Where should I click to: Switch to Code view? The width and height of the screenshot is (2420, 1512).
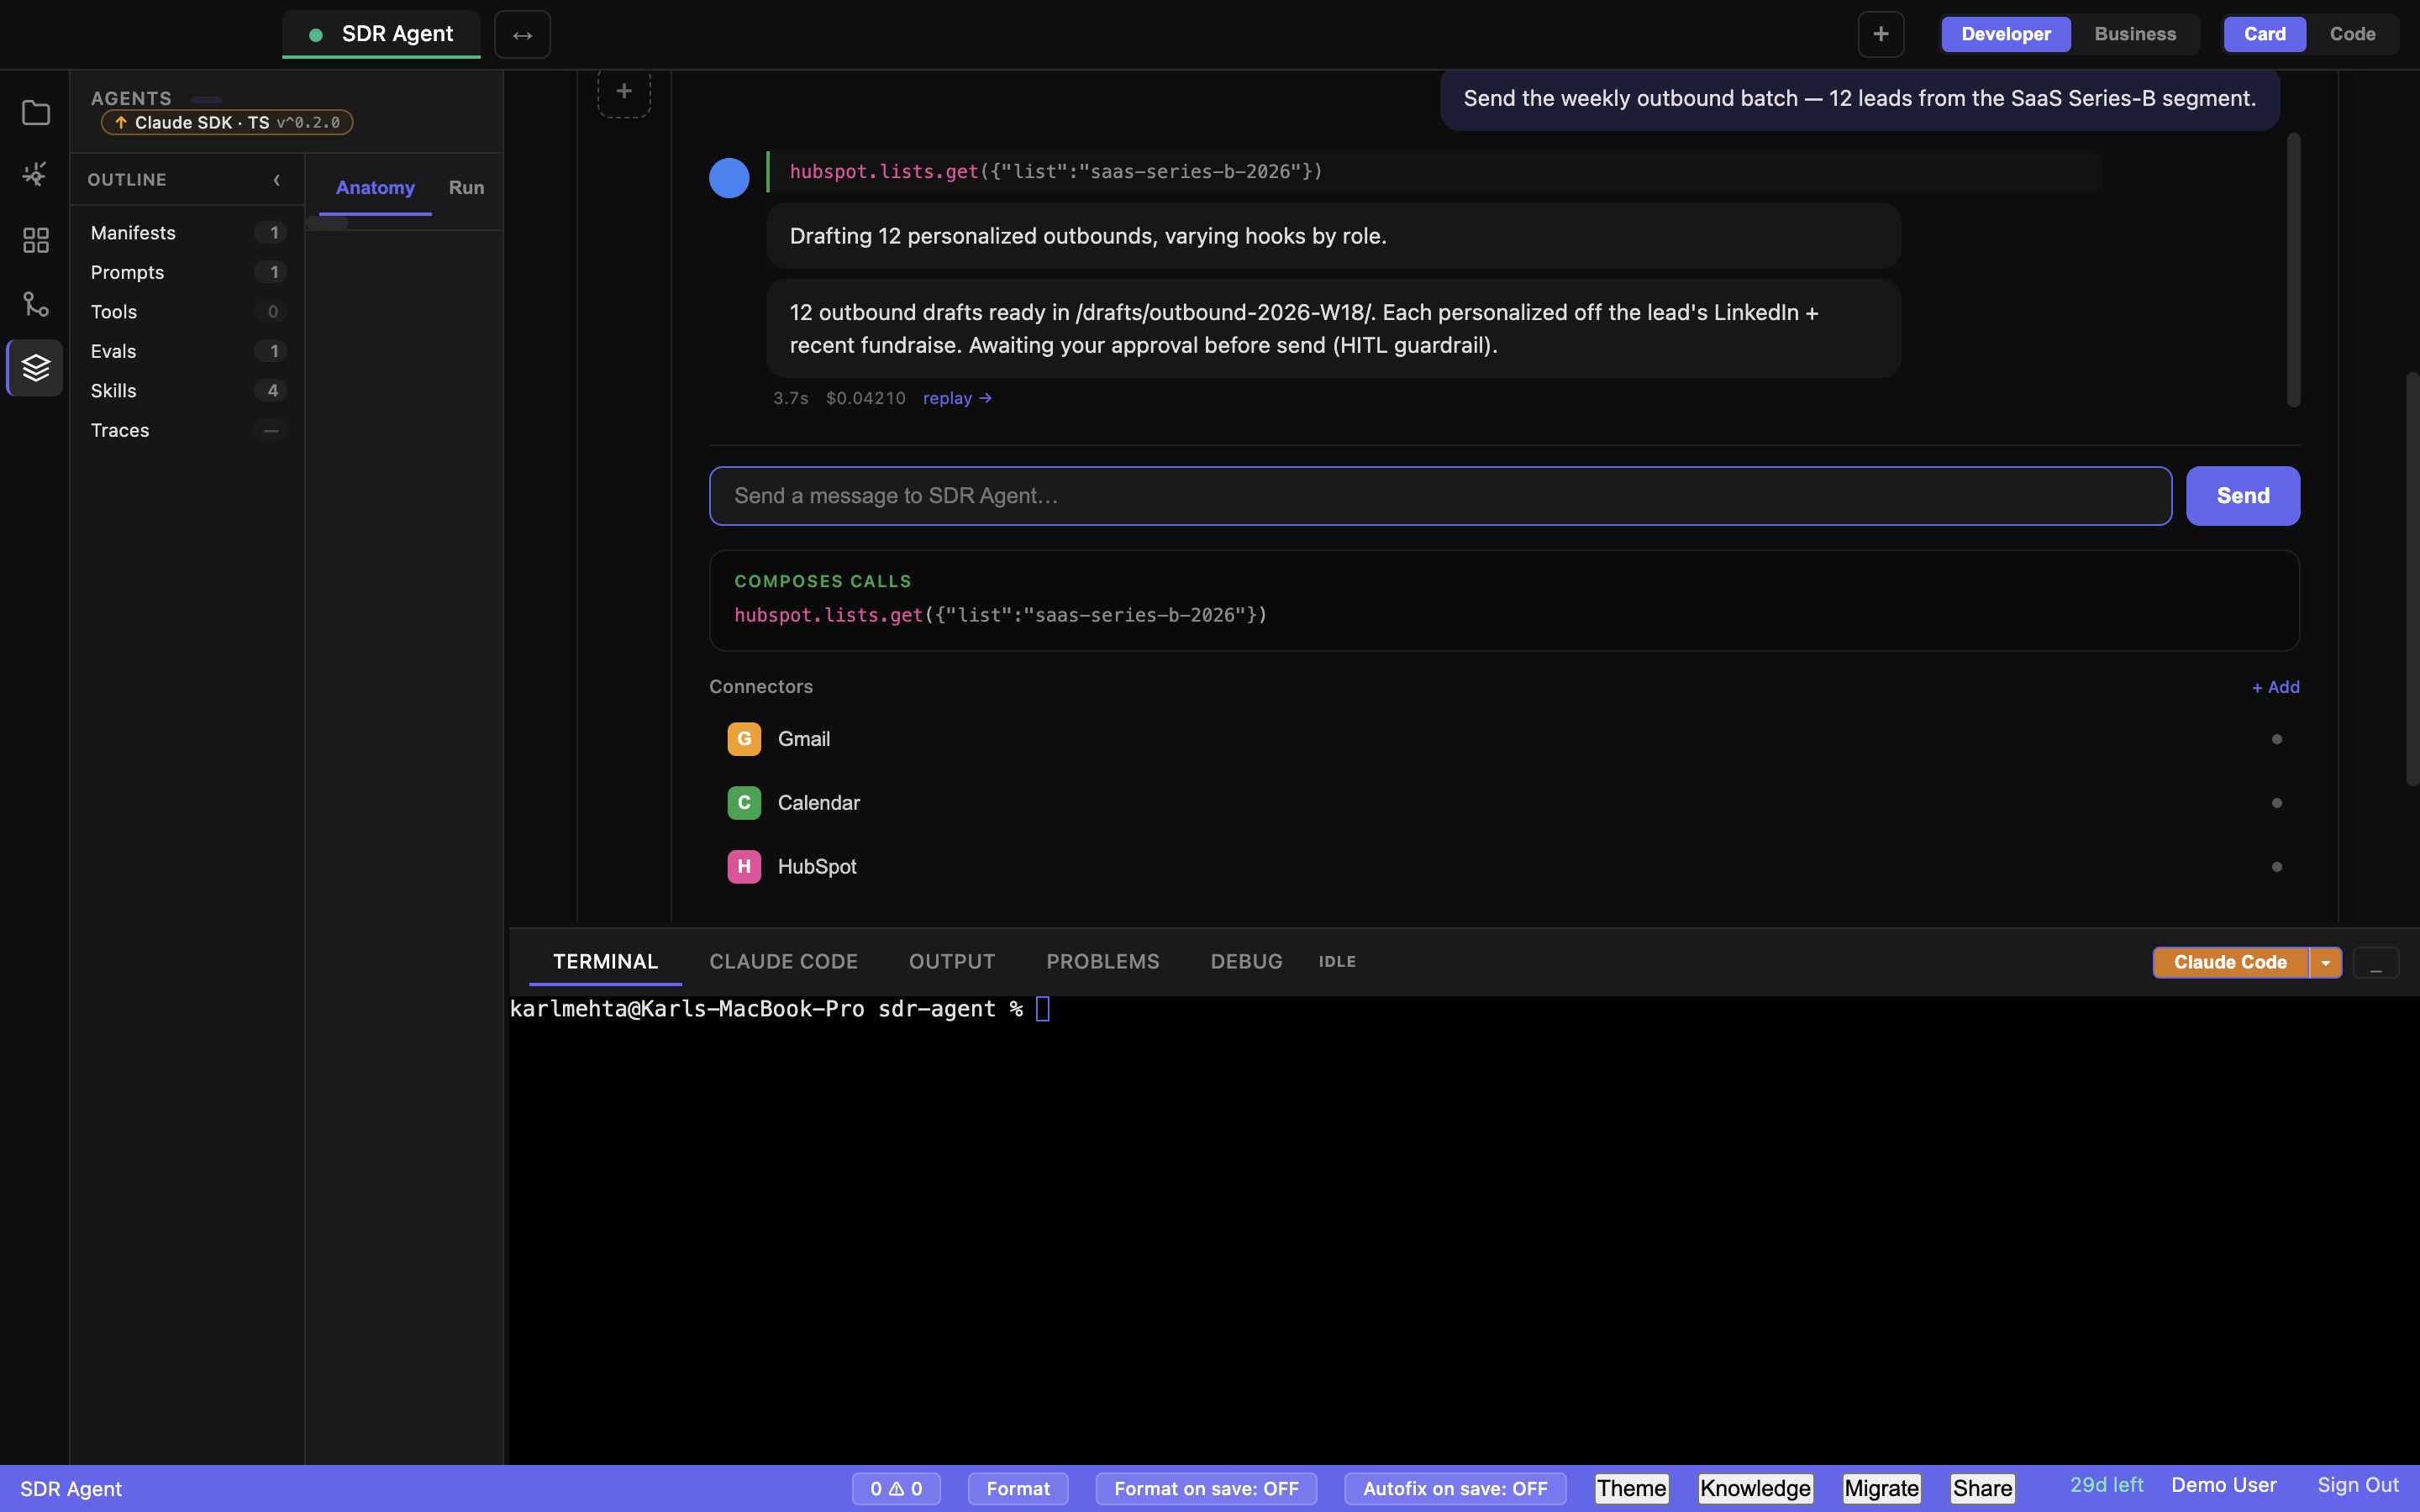click(x=2352, y=34)
